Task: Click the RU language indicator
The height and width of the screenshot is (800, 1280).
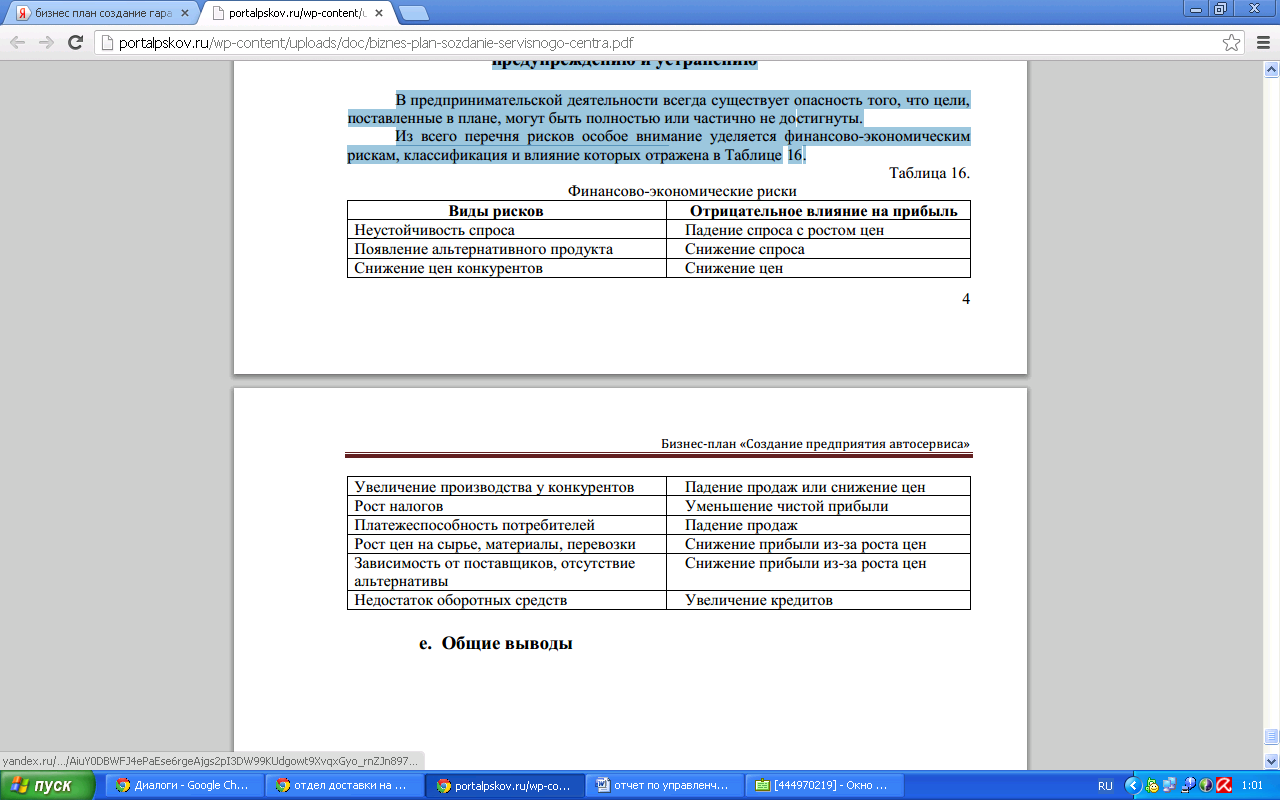Action: (1105, 786)
